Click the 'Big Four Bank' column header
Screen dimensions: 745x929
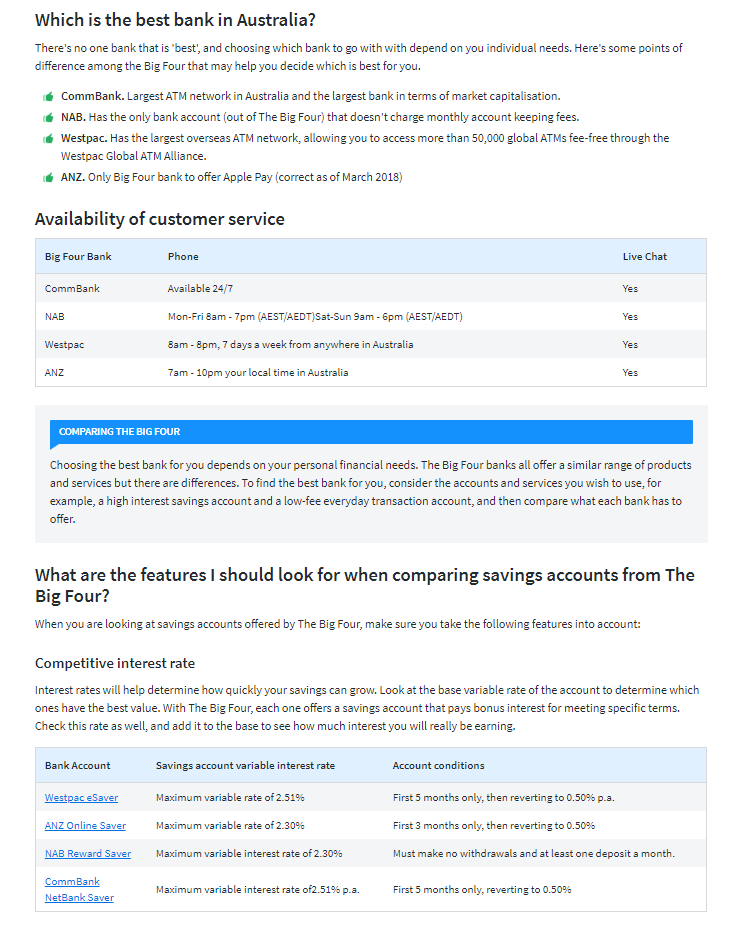78,257
